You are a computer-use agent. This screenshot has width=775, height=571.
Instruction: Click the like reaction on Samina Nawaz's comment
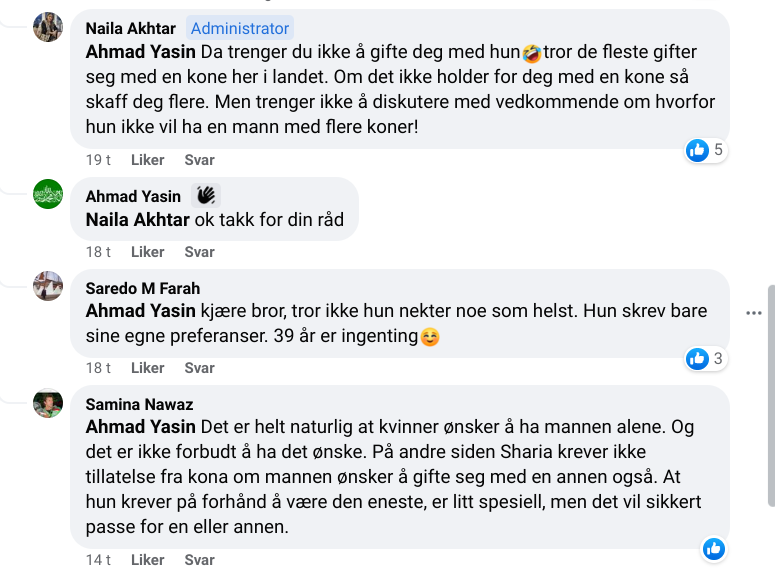714,548
